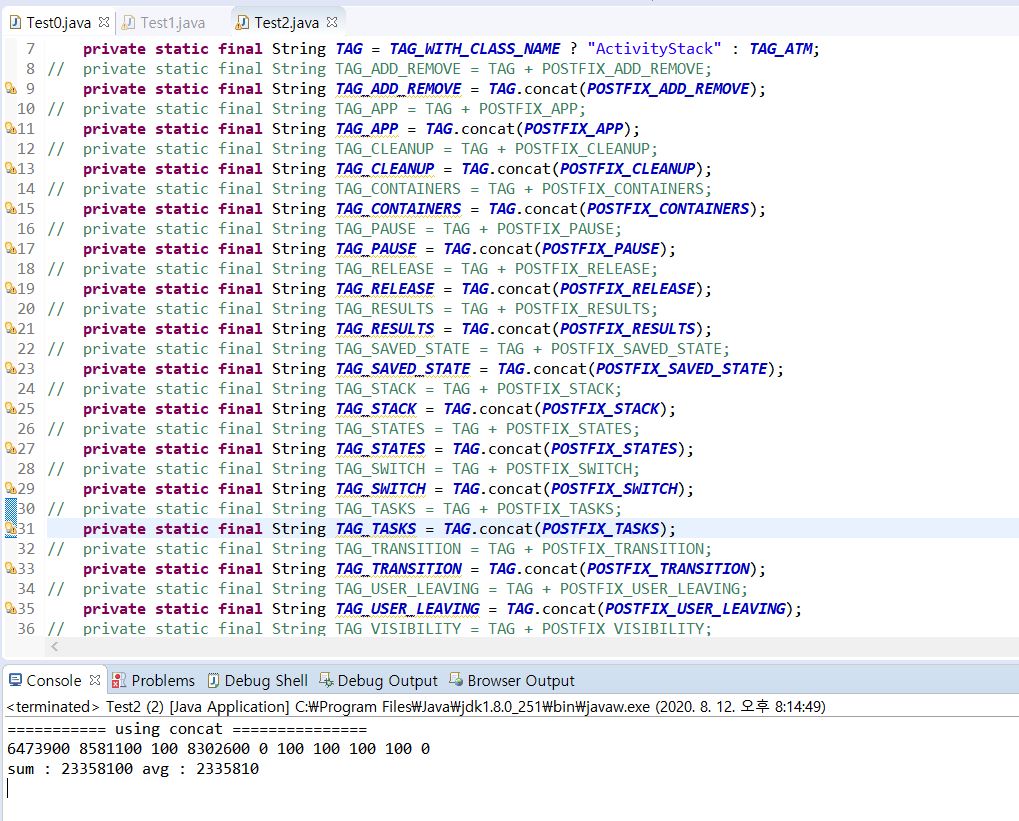
Task: Click the warning marker on line 19
Action: pos(10,288)
